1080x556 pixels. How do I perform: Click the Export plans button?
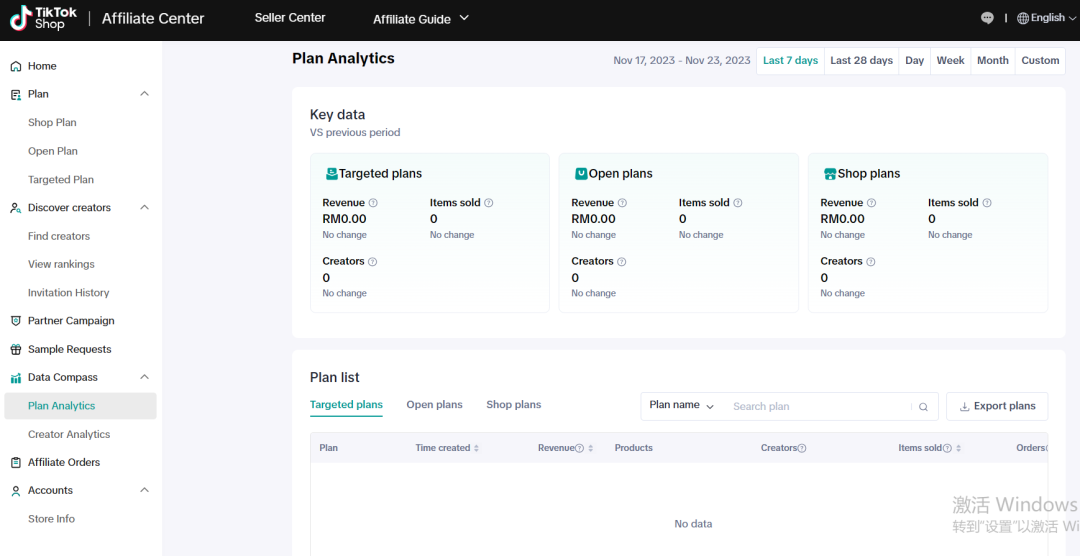pyautogui.click(x=997, y=406)
